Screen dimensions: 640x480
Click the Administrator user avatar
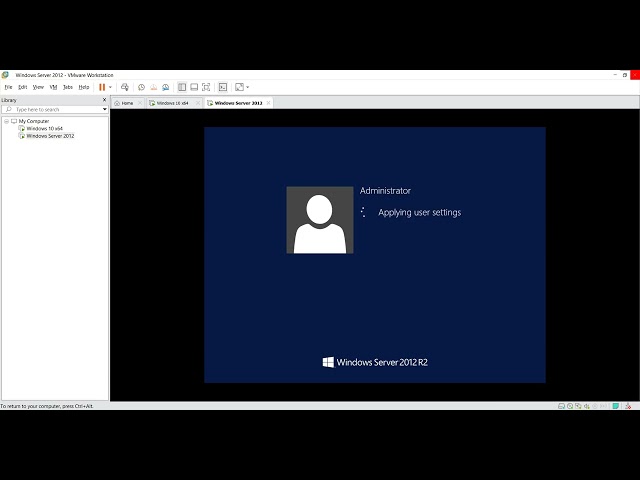click(320, 220)
